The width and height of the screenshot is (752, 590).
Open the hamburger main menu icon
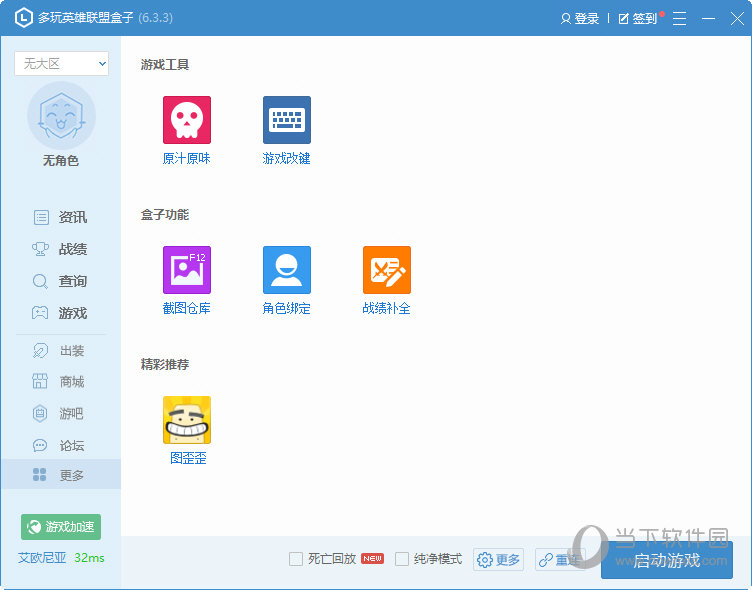click(679, 19)
